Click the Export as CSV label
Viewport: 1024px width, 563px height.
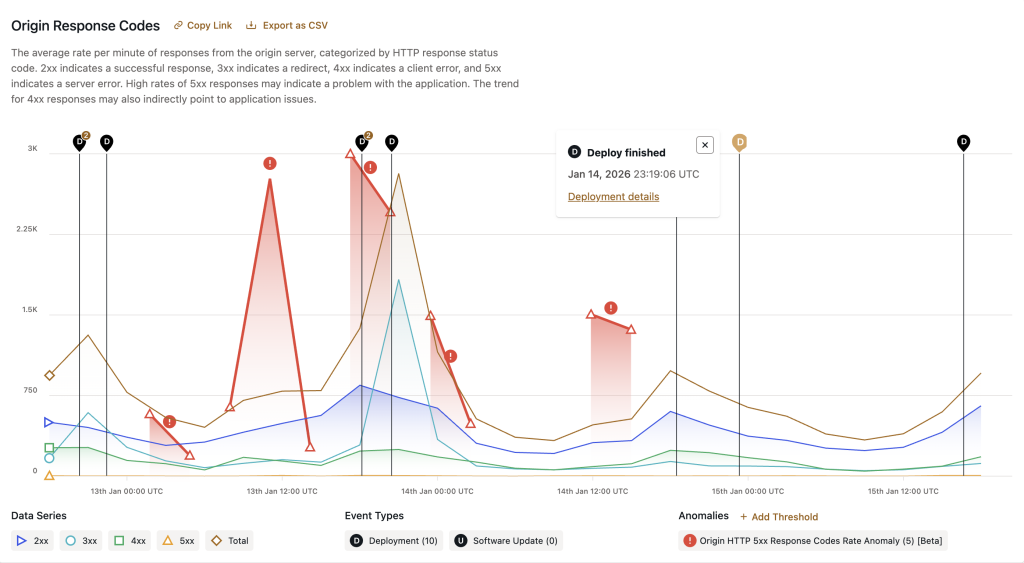coord(295,26)
